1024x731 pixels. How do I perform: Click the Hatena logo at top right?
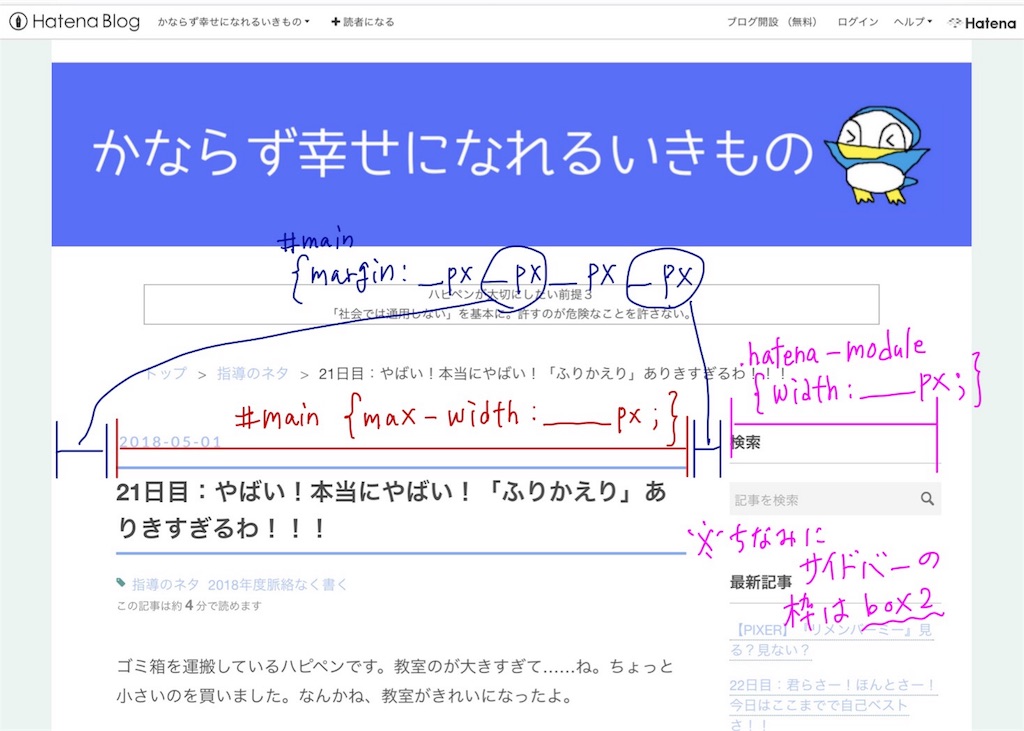pos(981,22)
